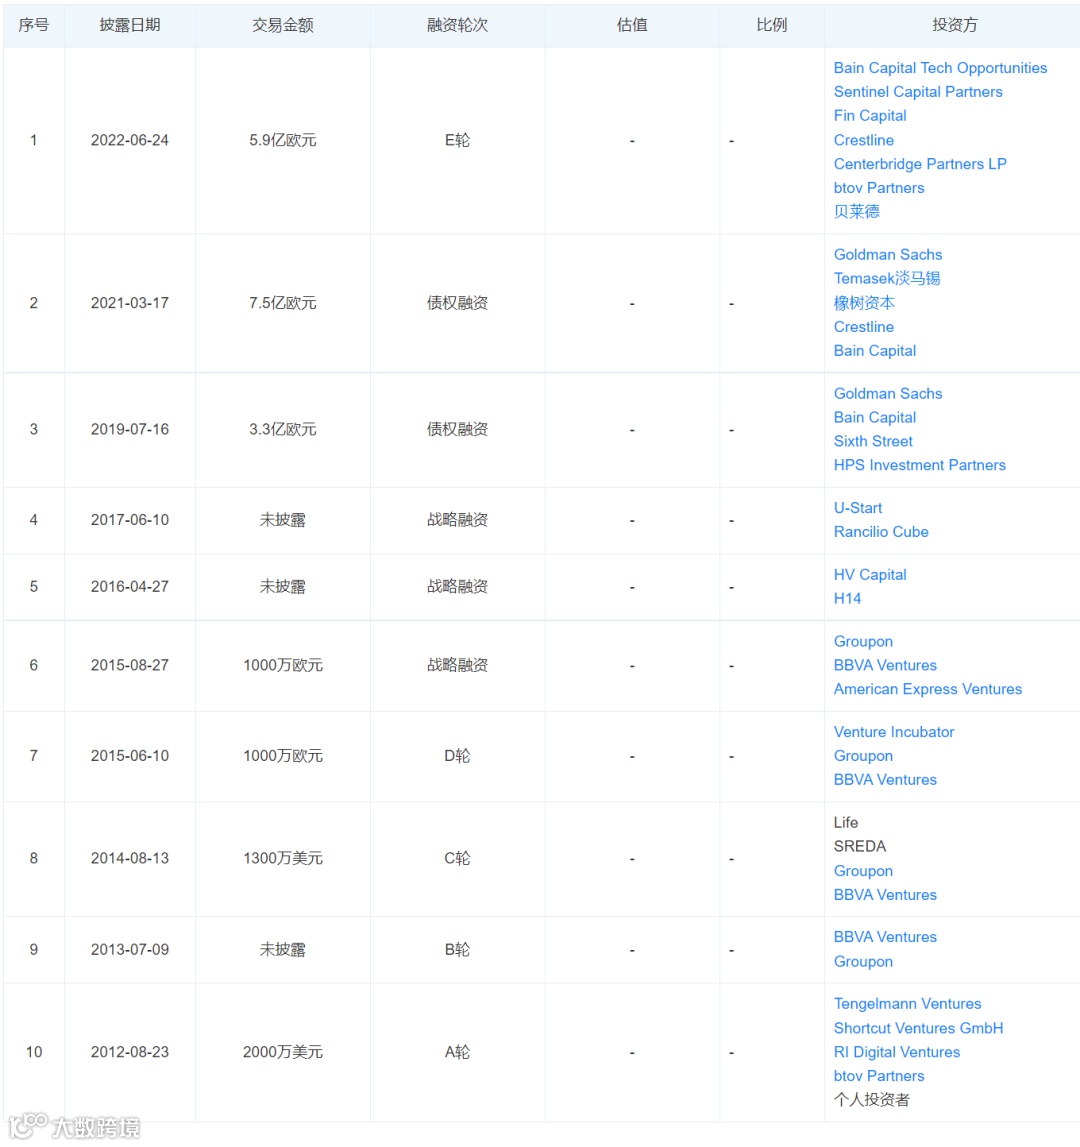Open Venture Incubator investor link
The width and height of the screenshot is (1080, 1147).
pos(893,732)
